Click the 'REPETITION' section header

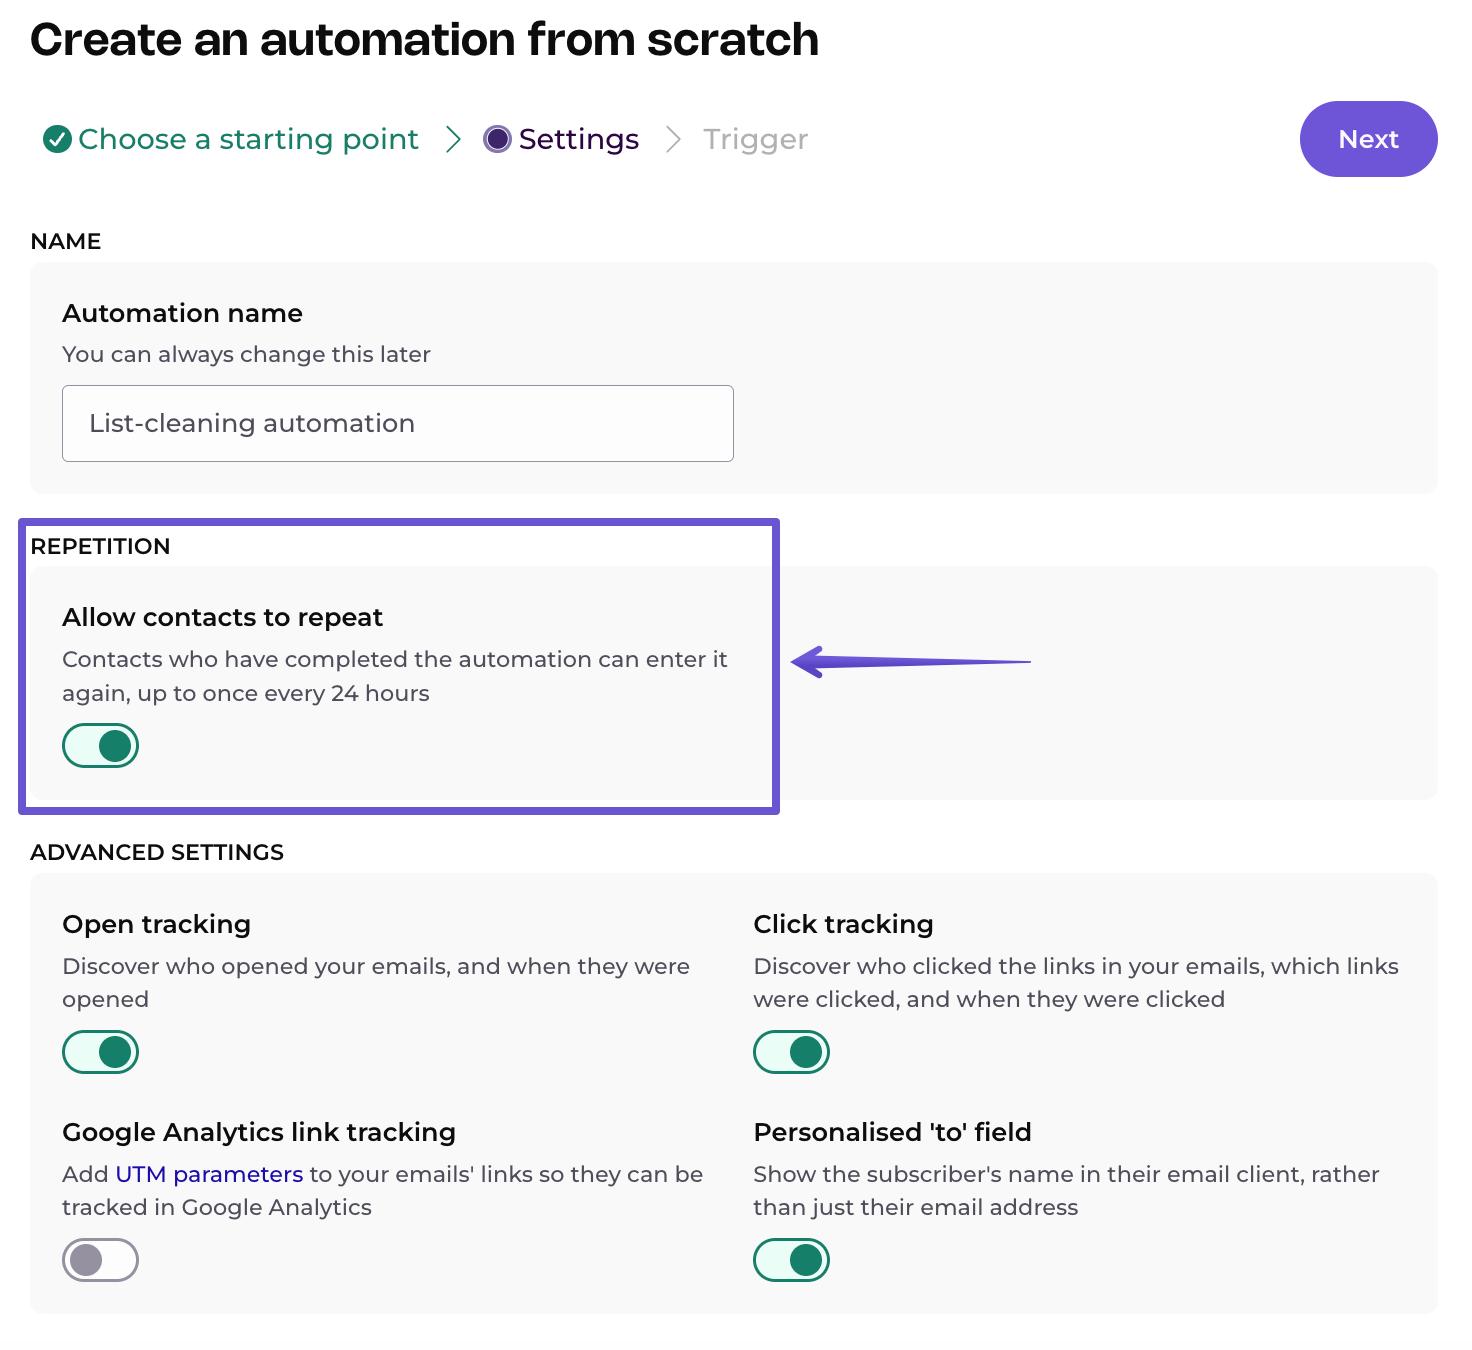pos(100,546)
